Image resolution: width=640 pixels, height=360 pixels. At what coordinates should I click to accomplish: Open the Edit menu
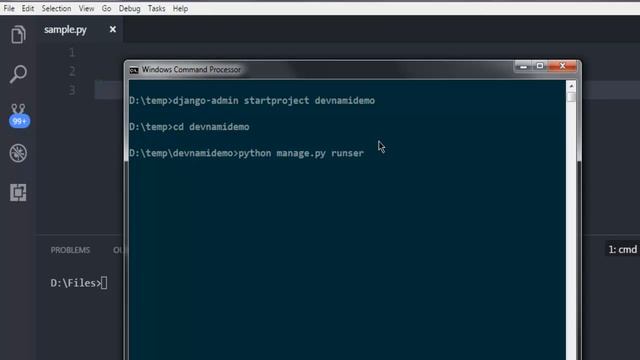point(28,8)
